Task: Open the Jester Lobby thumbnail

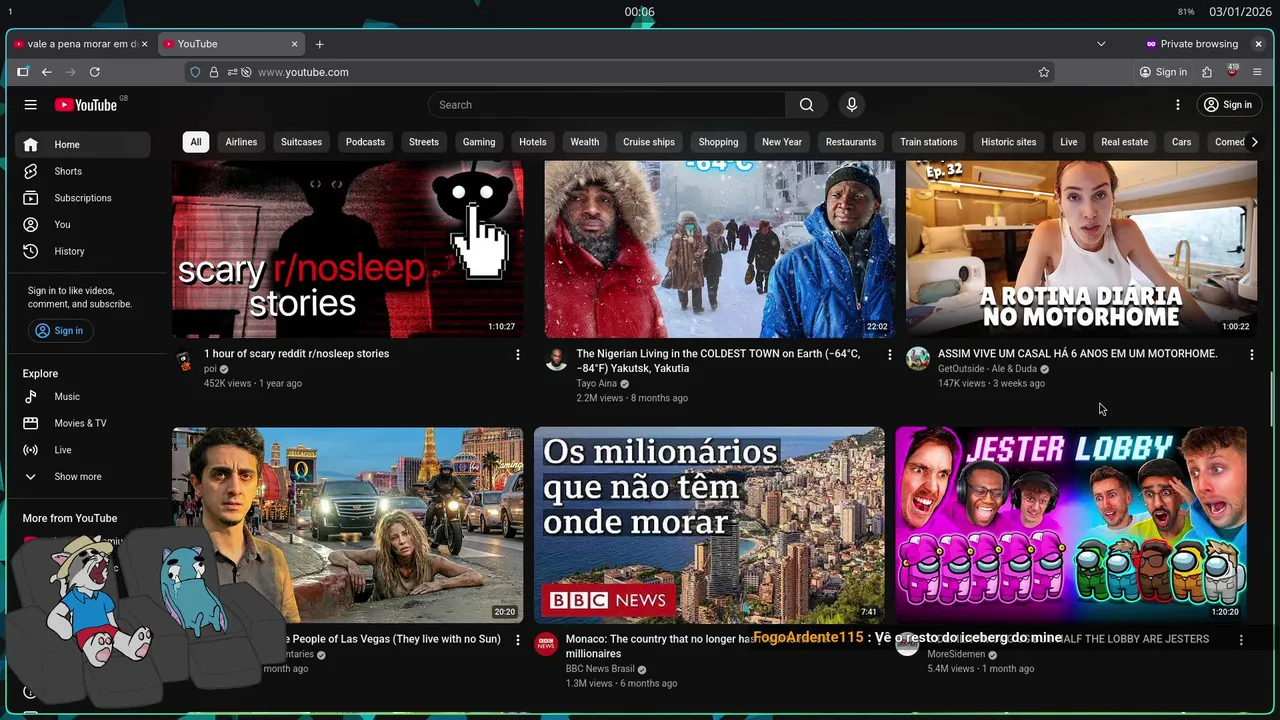Action: [1071, 525]
